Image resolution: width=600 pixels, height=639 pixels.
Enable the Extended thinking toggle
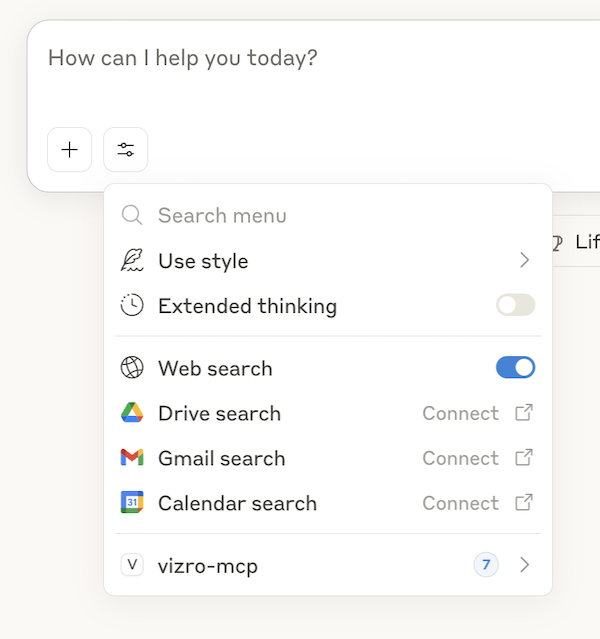515,306
